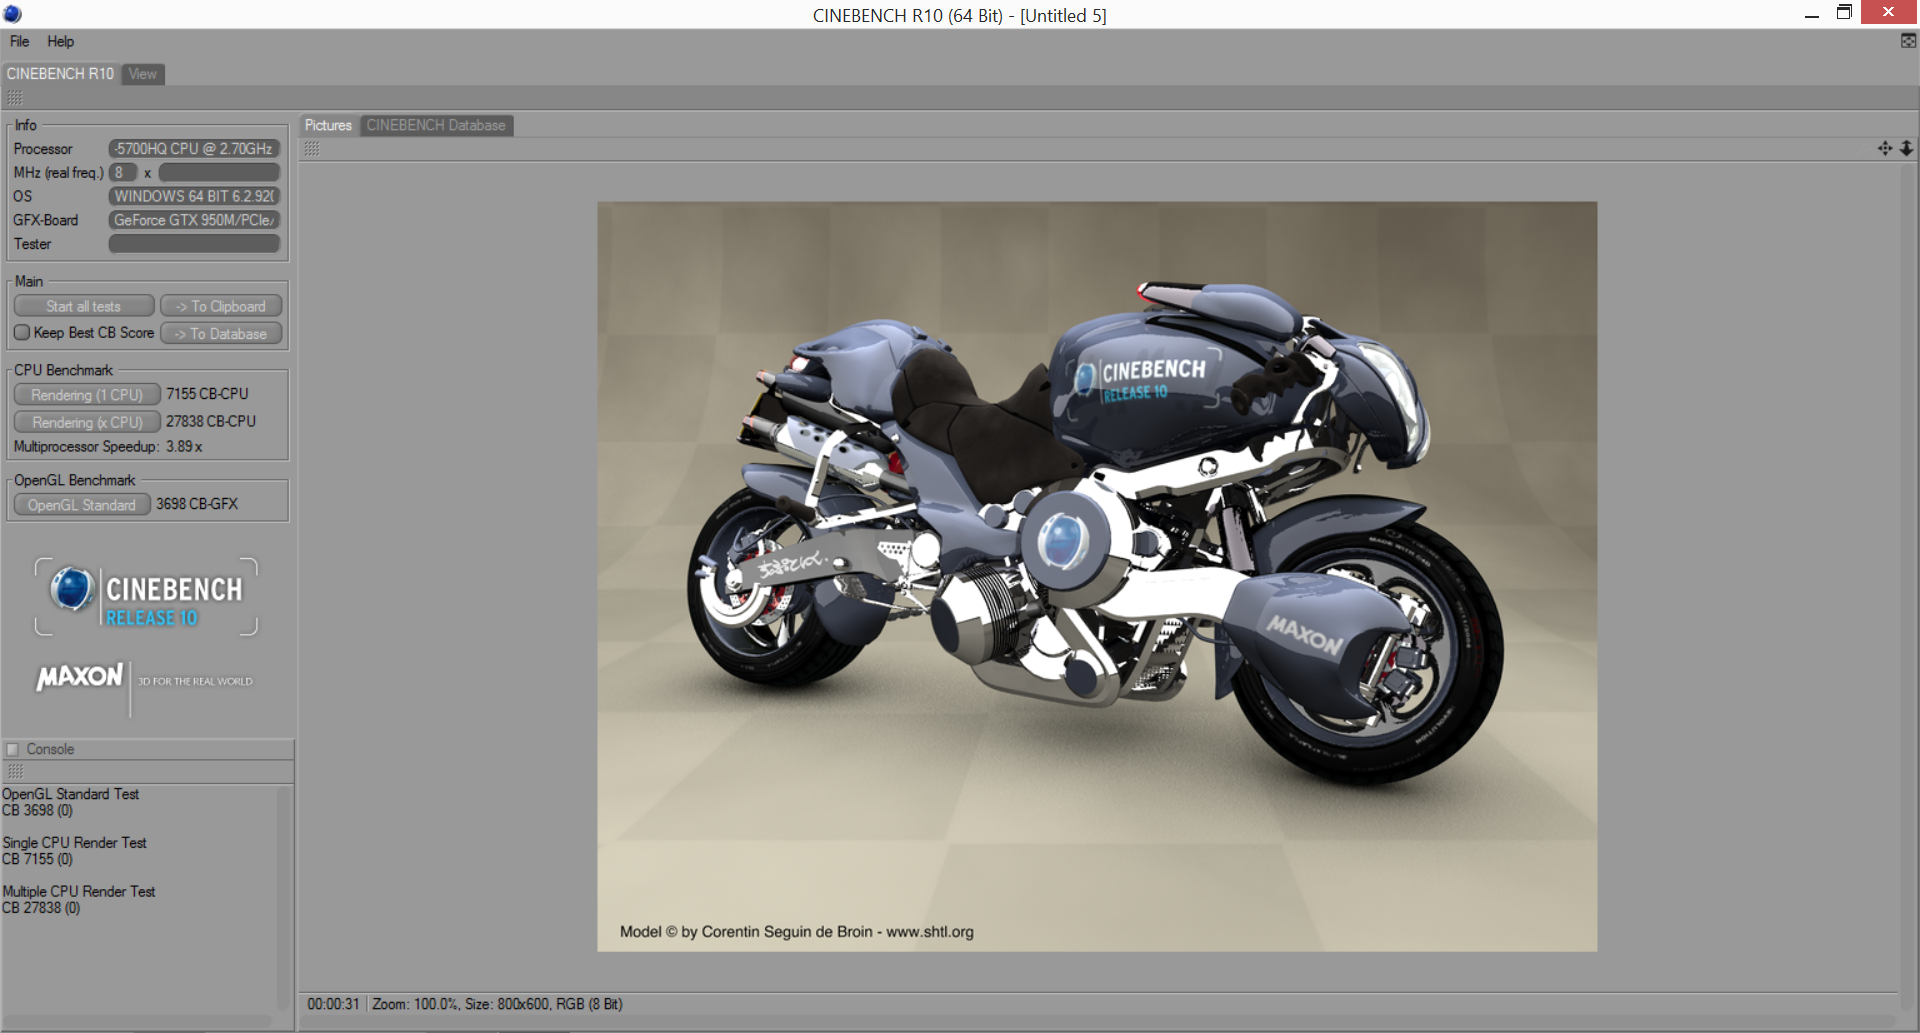
Task: Click the grip handle below the Pictures tab
Action: click(312, 148)
